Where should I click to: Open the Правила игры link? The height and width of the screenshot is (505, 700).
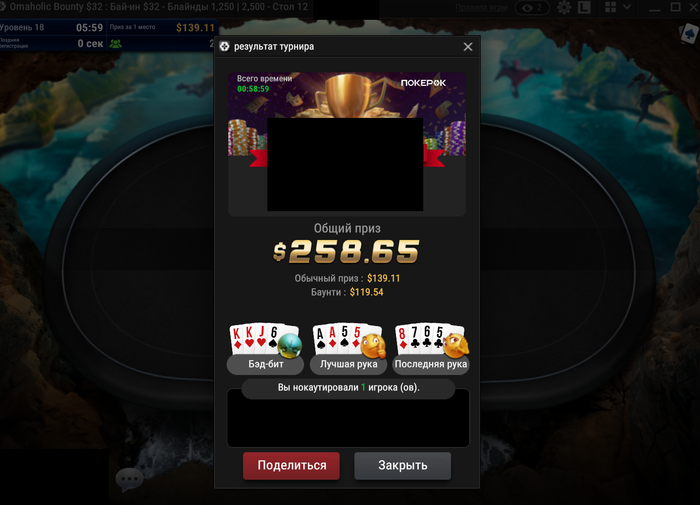[x=481, y=8]
